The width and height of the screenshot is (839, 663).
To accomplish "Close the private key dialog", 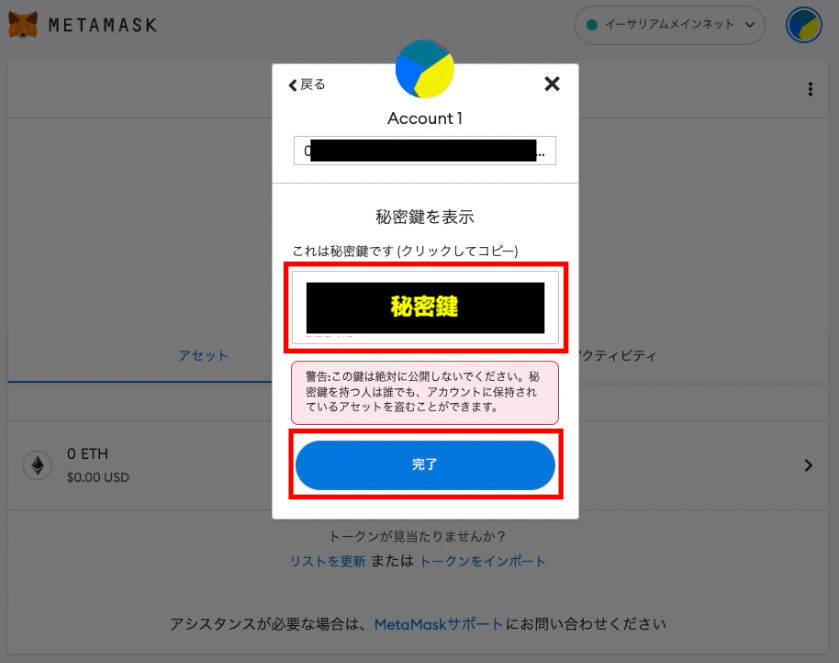I will click(x=552, y=84).
